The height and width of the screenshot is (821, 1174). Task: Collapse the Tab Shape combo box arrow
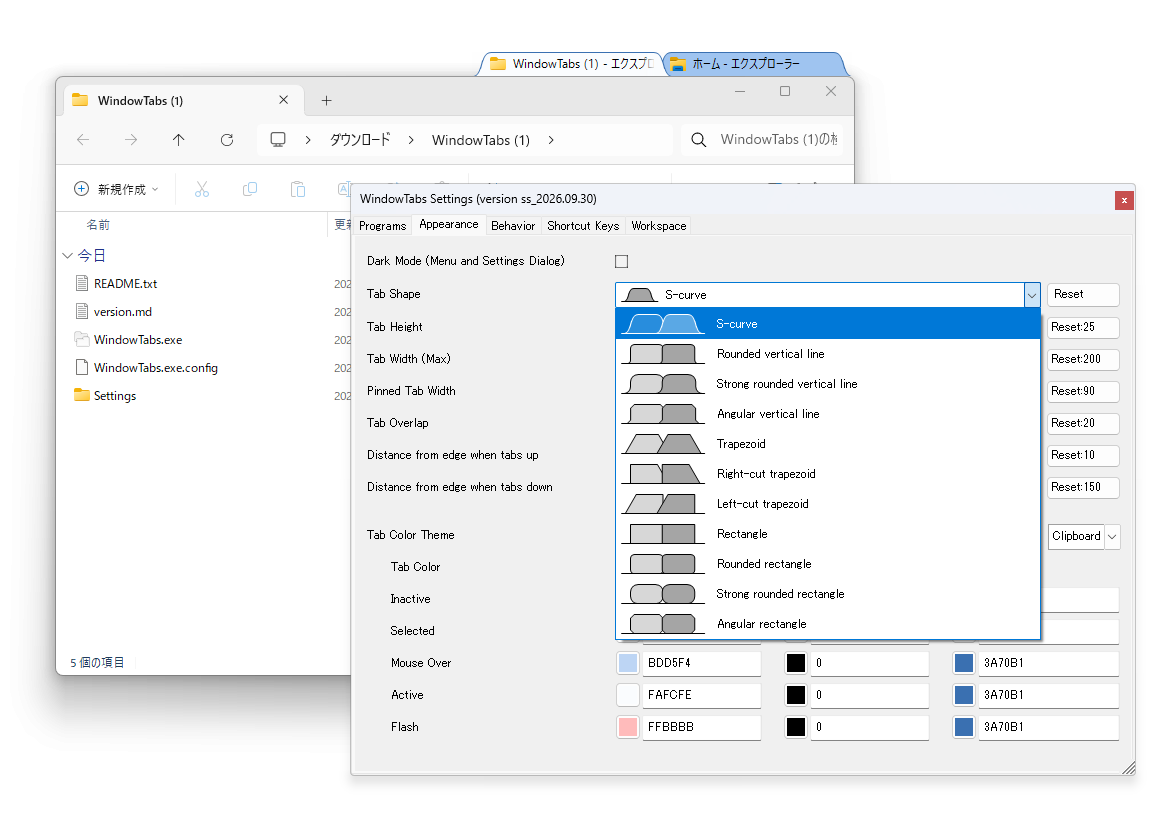click(x=1032, y=295)
